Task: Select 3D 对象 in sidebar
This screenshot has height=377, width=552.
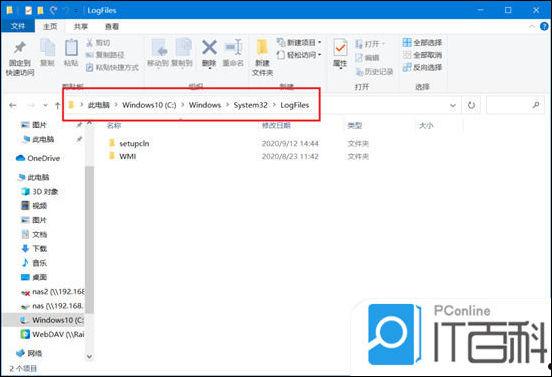Action: tap(45, 191)
